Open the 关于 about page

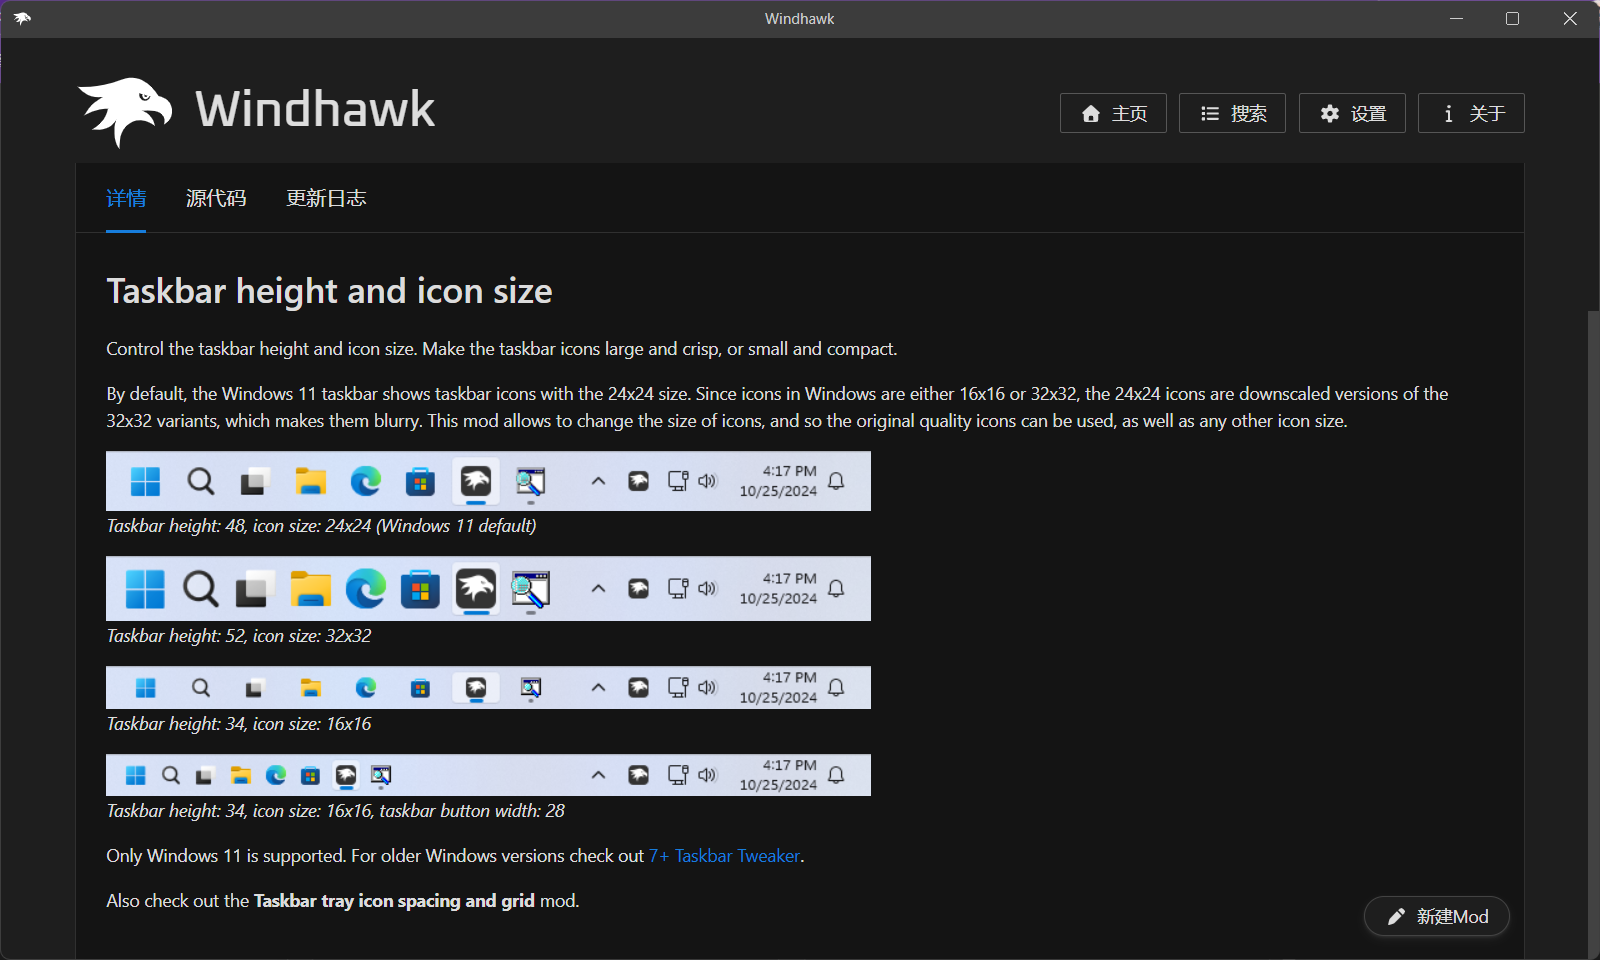1471,113
